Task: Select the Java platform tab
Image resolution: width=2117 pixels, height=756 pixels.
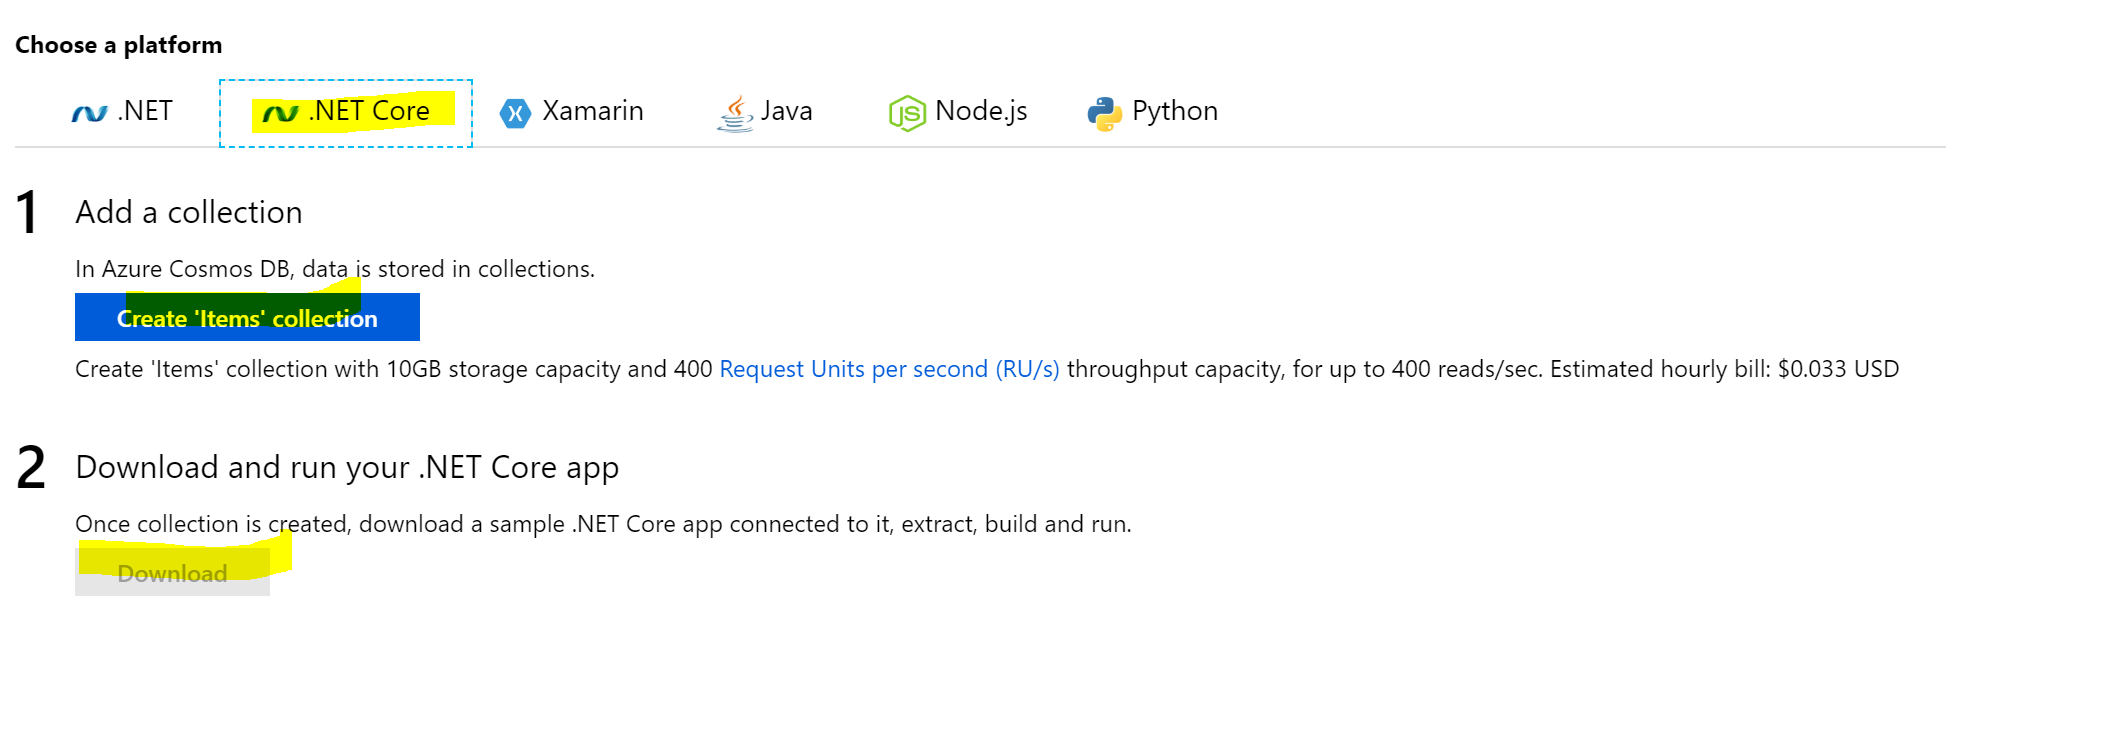Action: pos(765,111)
